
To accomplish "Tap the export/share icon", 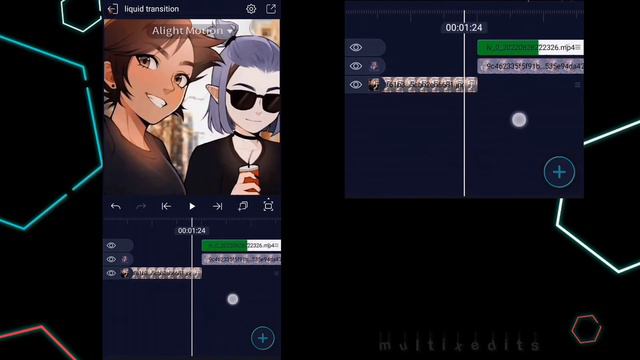I will (271, 9).
